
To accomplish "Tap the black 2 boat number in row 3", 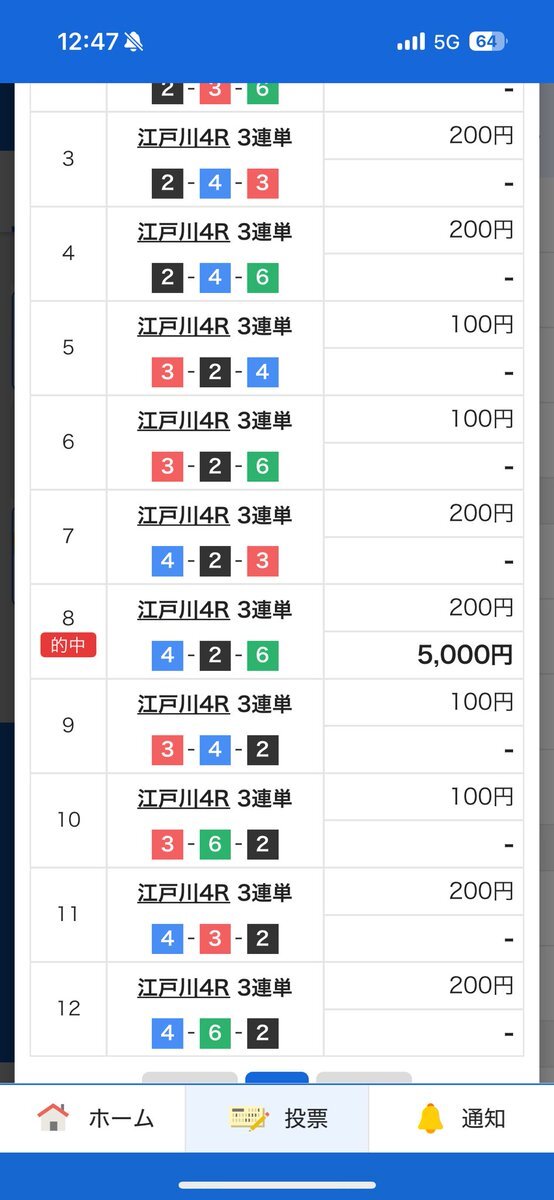I will 167,184.
